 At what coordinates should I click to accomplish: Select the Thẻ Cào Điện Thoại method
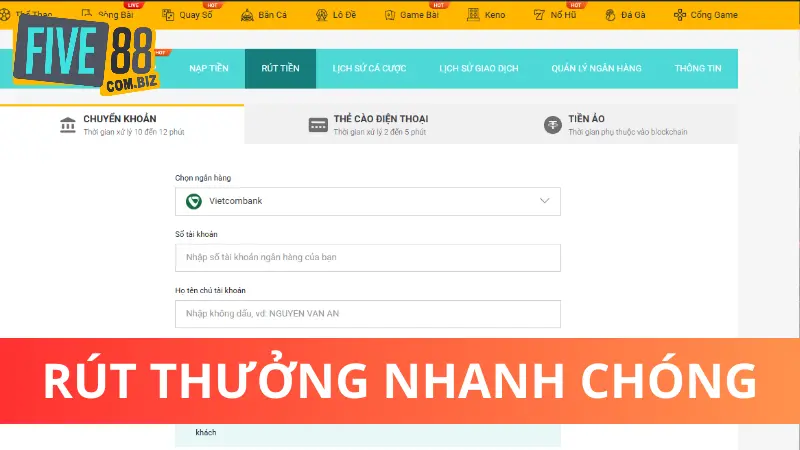pyautogui.click(x=367, y=124)
